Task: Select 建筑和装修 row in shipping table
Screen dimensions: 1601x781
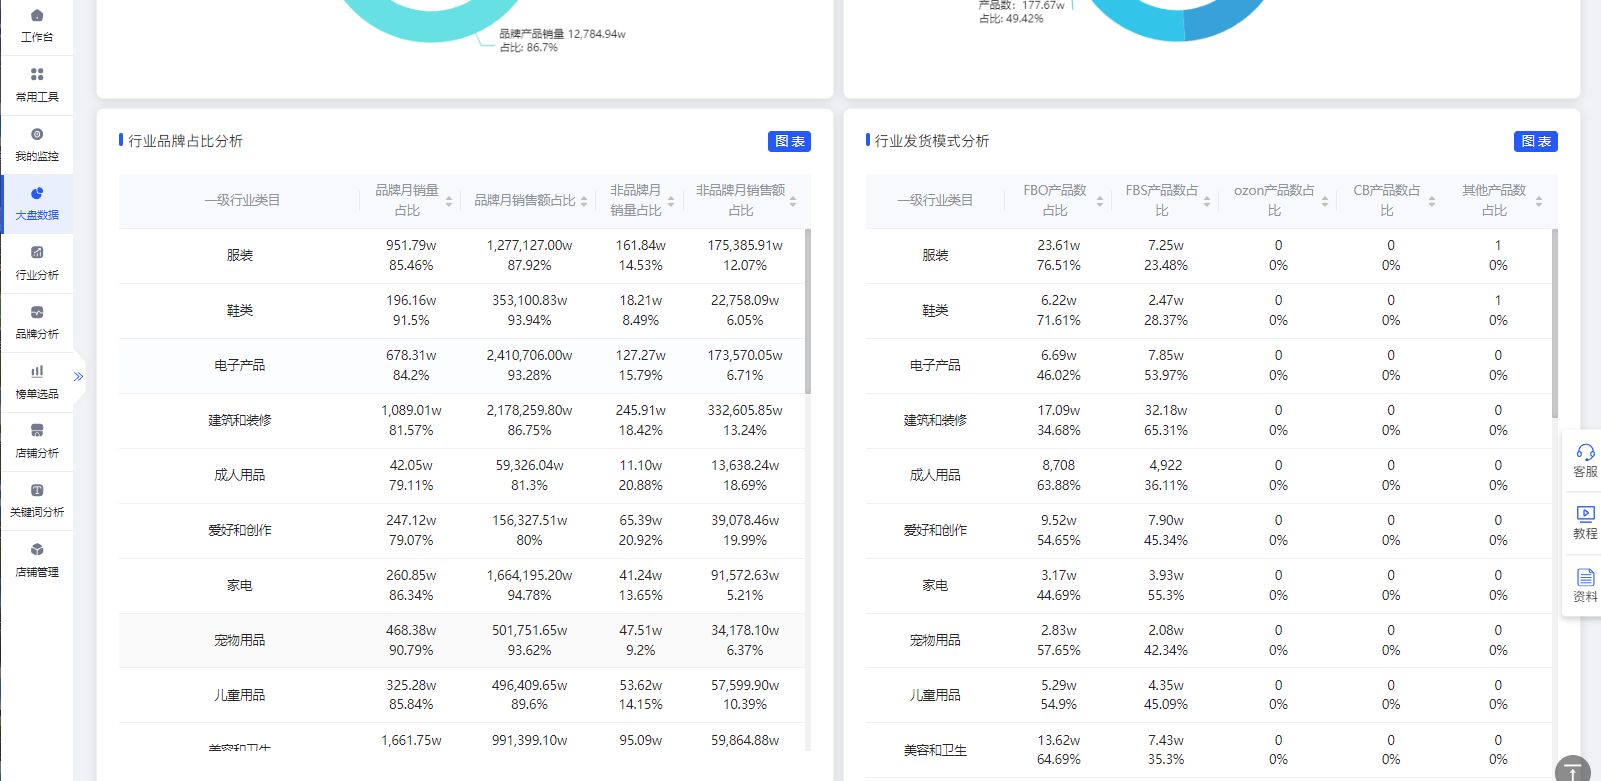Action: 1209,420
